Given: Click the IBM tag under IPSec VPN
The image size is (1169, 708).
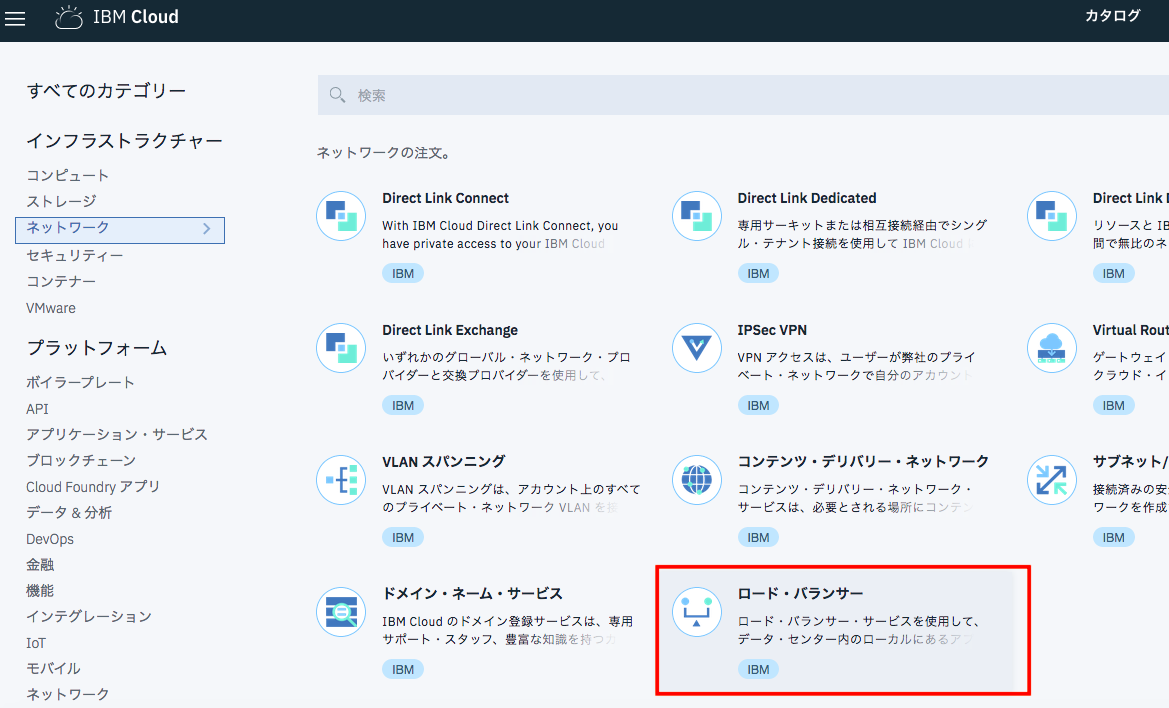Looking at the screenshot, I should click(x=758, y=405).
